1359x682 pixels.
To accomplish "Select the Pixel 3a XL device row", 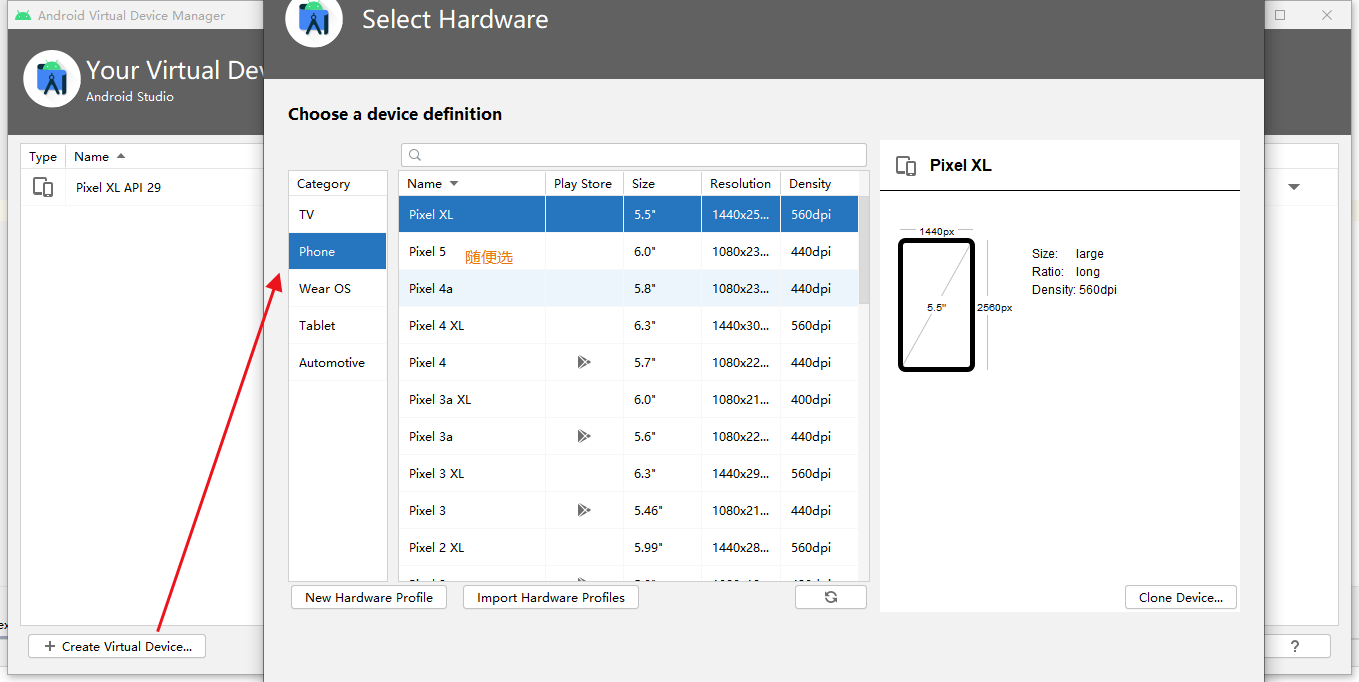I will point(628,399).
